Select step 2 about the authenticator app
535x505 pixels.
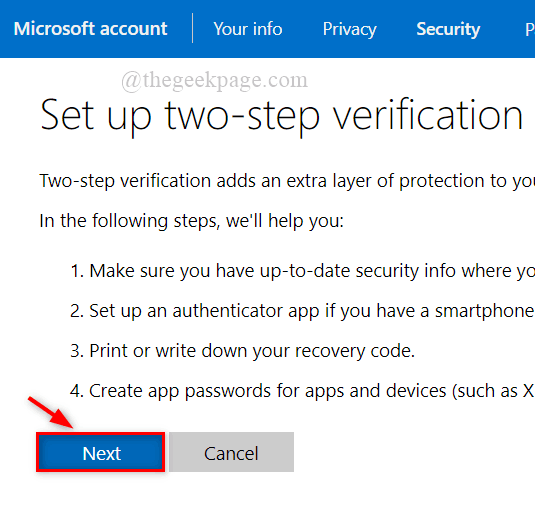[302, 311]
